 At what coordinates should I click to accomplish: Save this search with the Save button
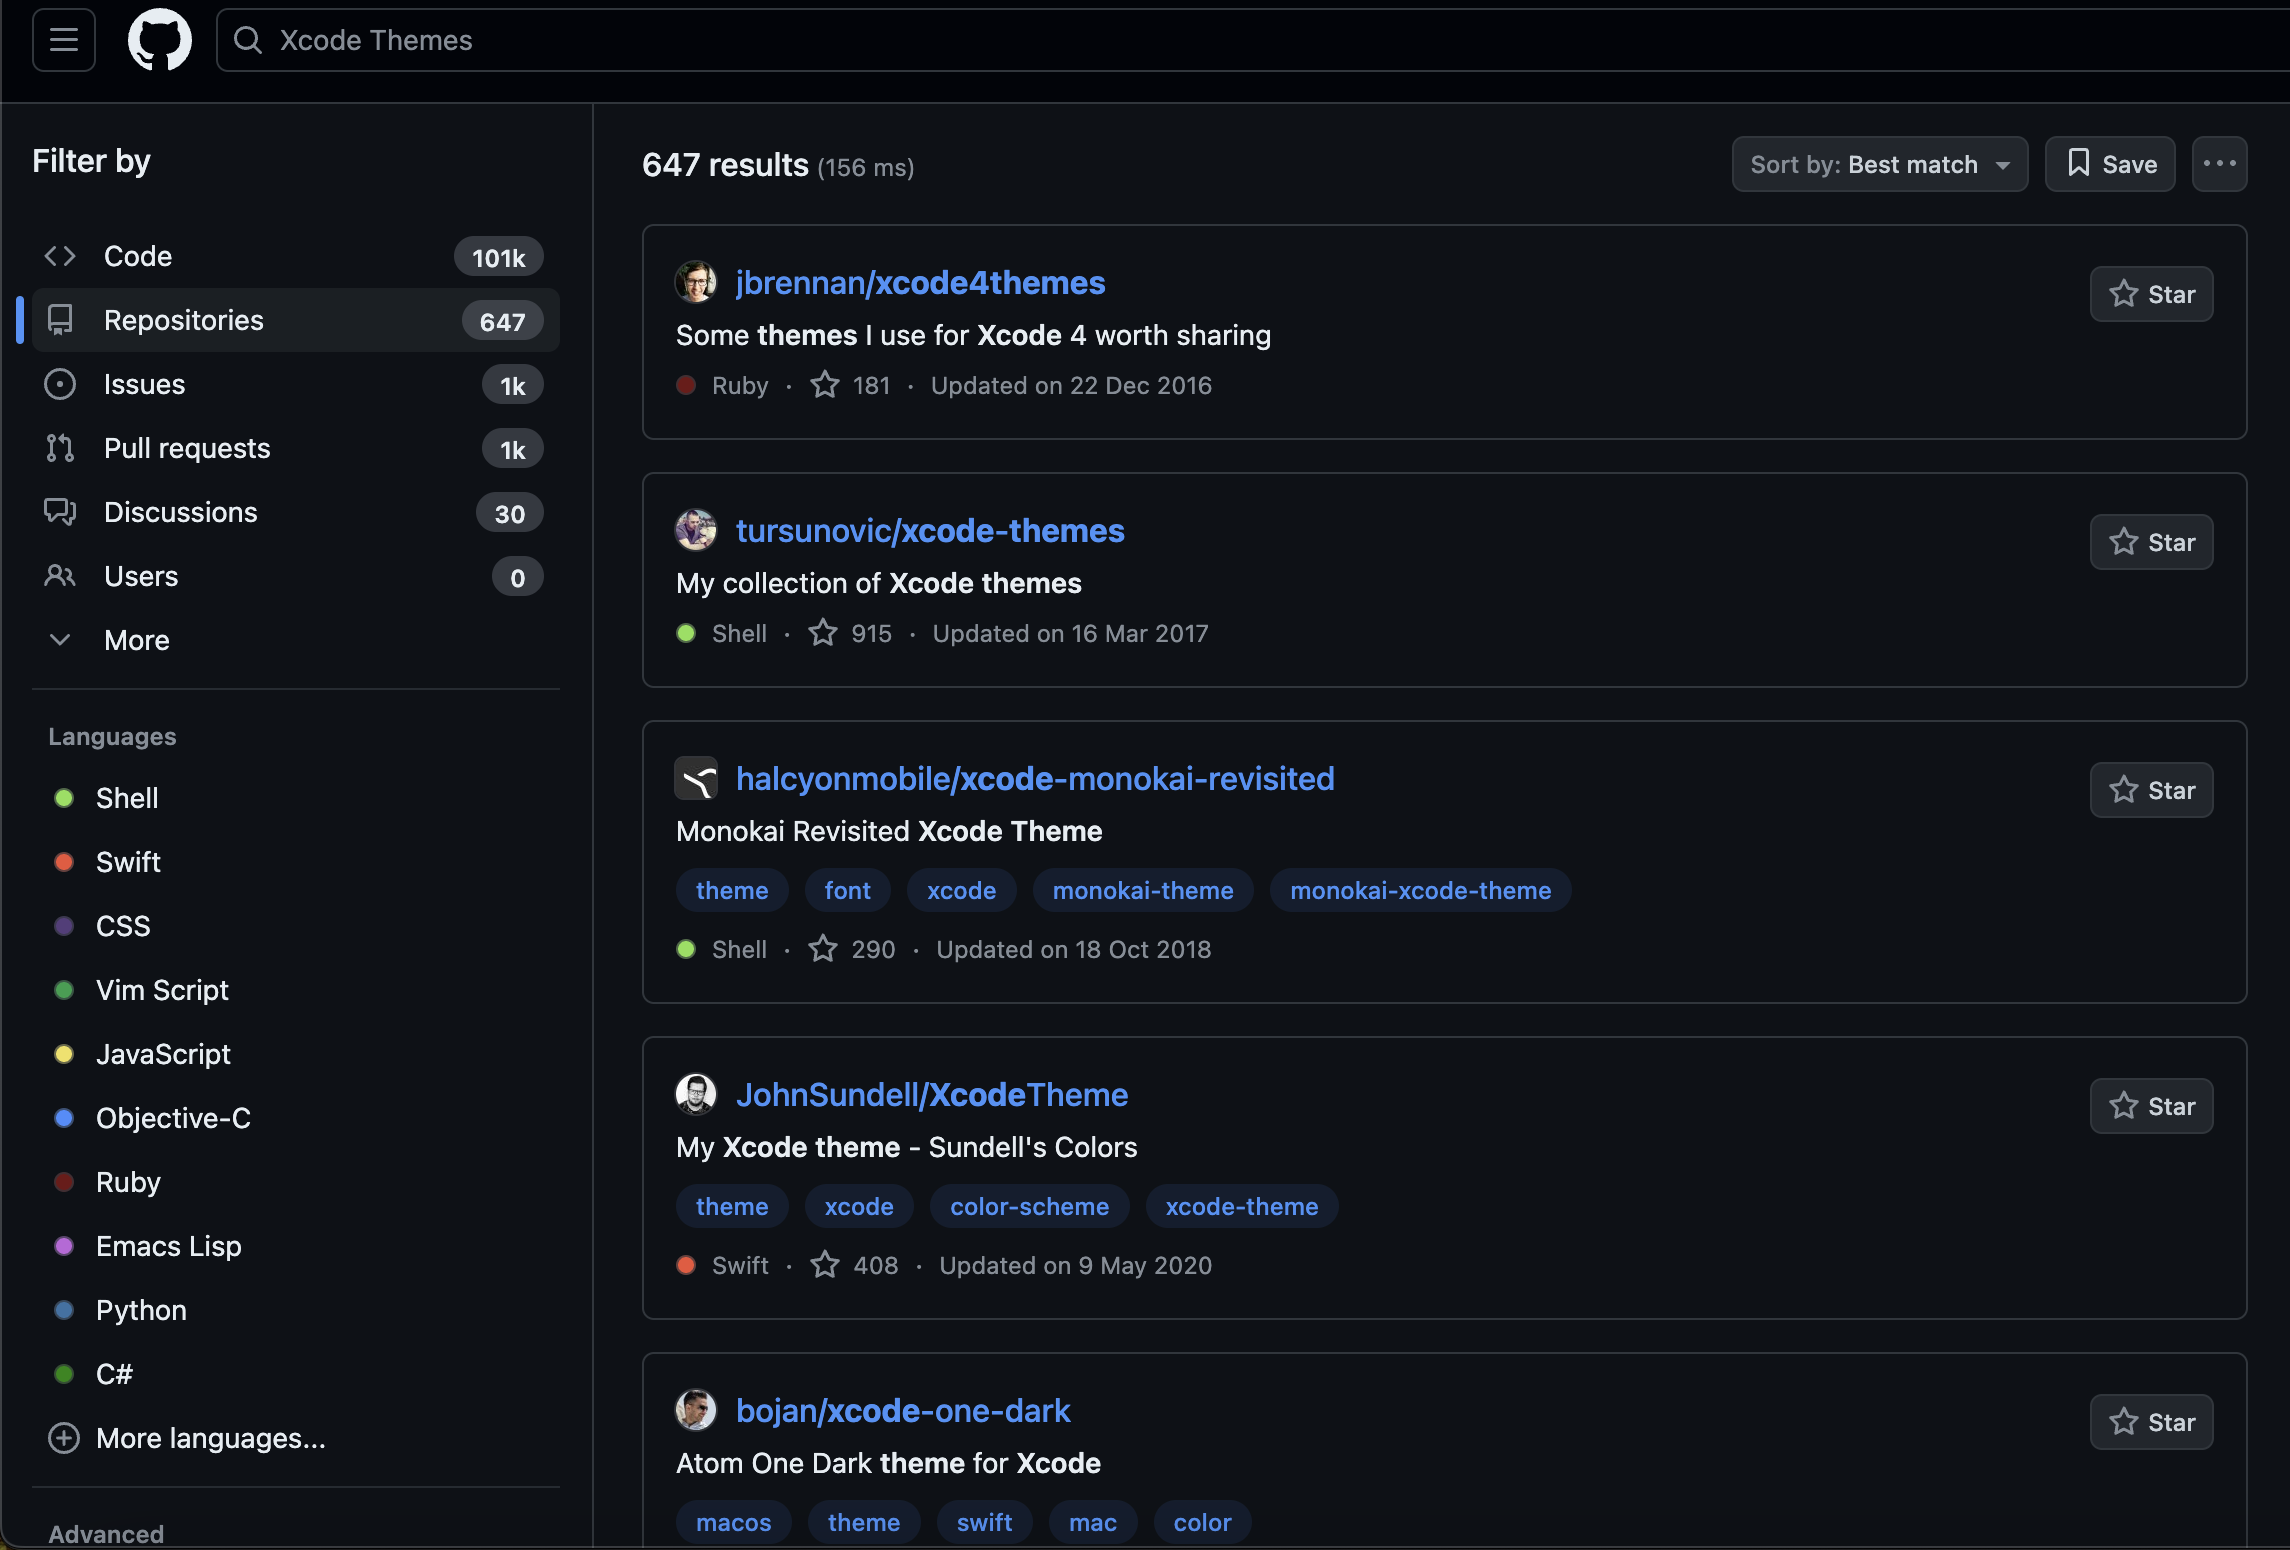(2109, 164)
